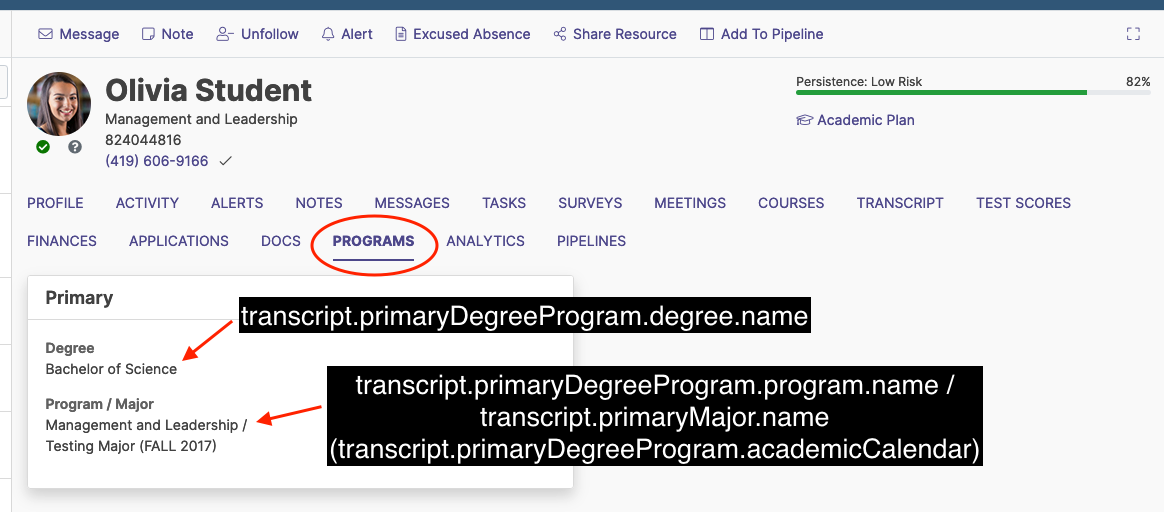Click the Persistence: Low Risk label

tap(859, 82)
